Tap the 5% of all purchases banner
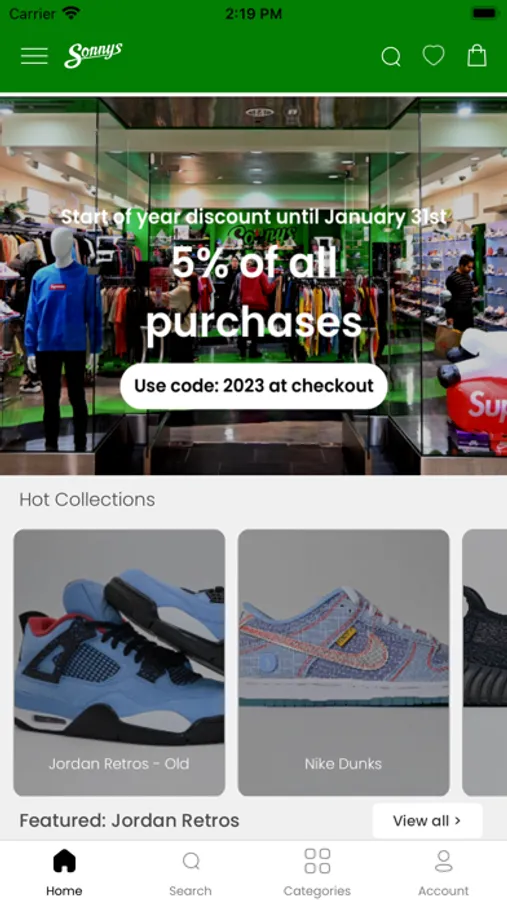Viewport: 507px width, 900px height. 254,296
